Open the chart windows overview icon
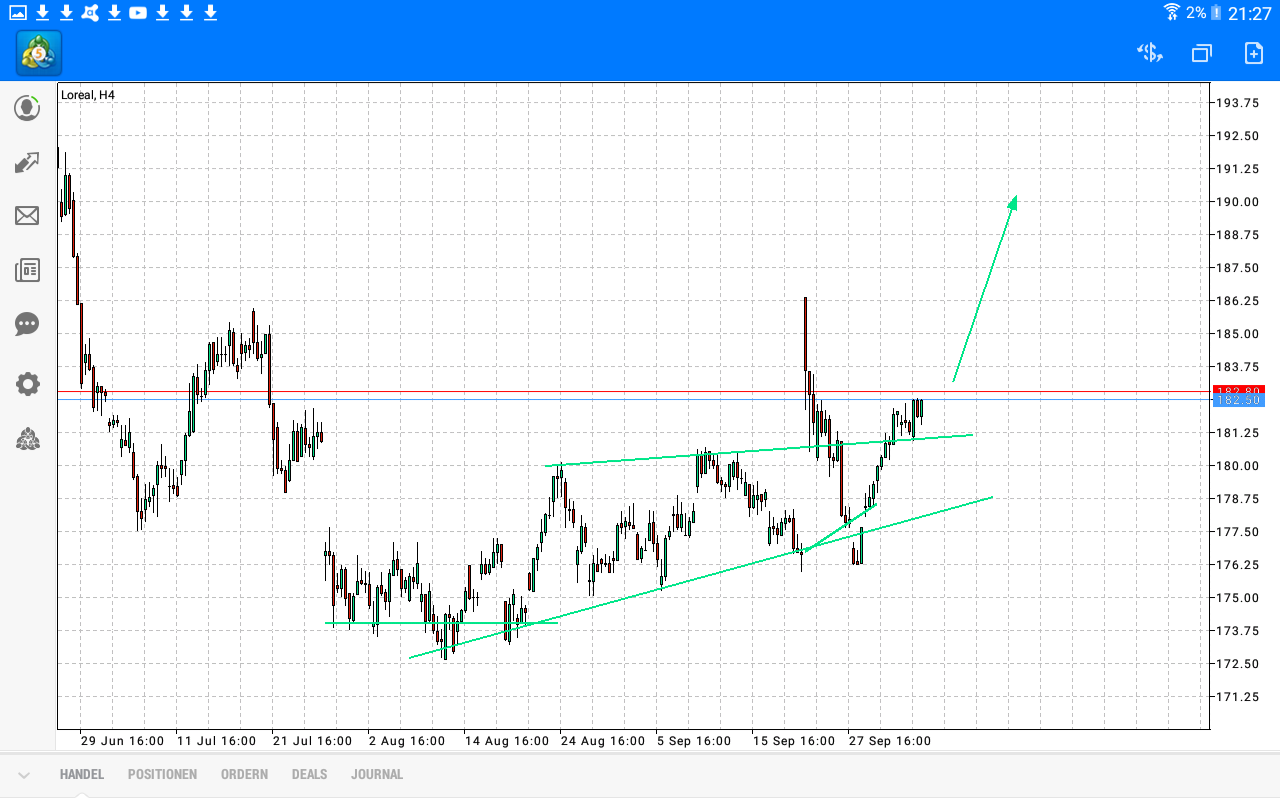Image resolution: width=1280 pixels, height=800 pixels. click(1201, 52)
